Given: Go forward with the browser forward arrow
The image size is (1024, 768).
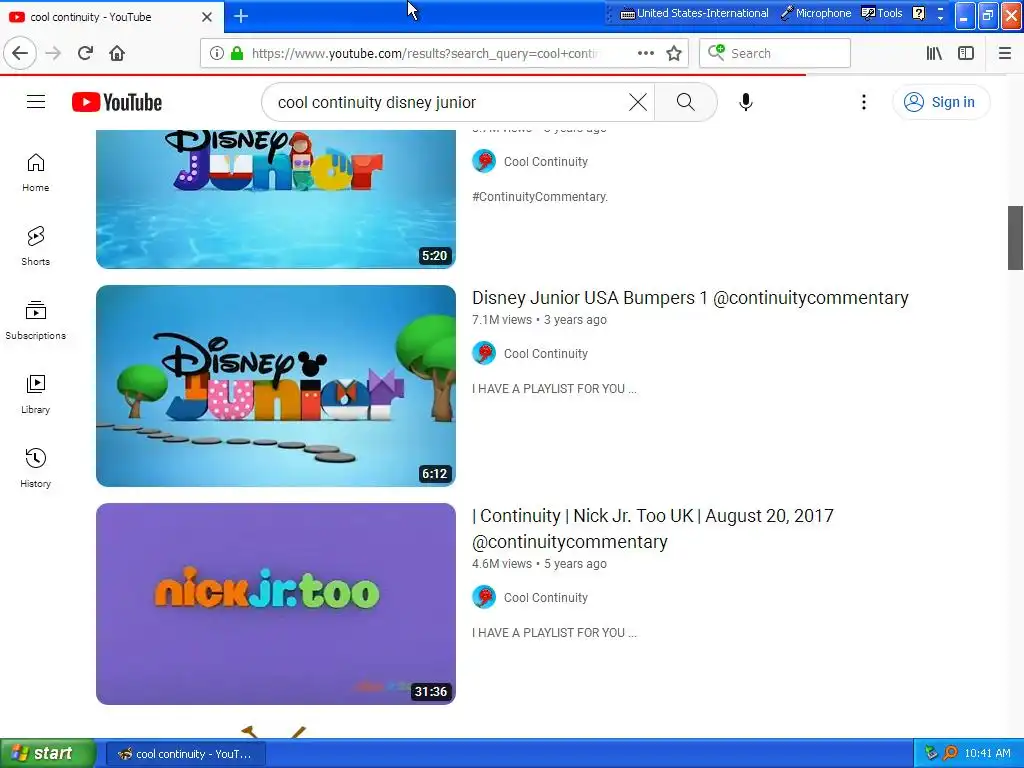Looking at the screenshot, I should pos(53,53).
